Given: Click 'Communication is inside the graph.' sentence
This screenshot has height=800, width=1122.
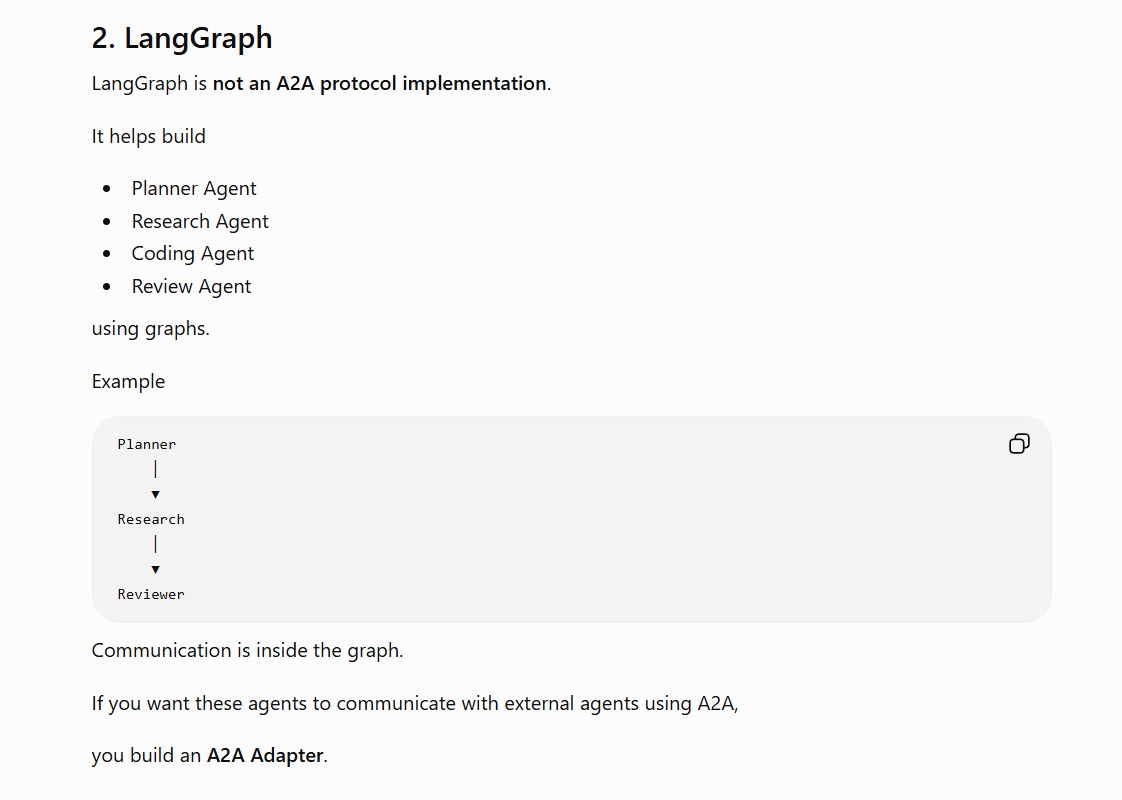Looking at the screenshot, I should (247, 650).
